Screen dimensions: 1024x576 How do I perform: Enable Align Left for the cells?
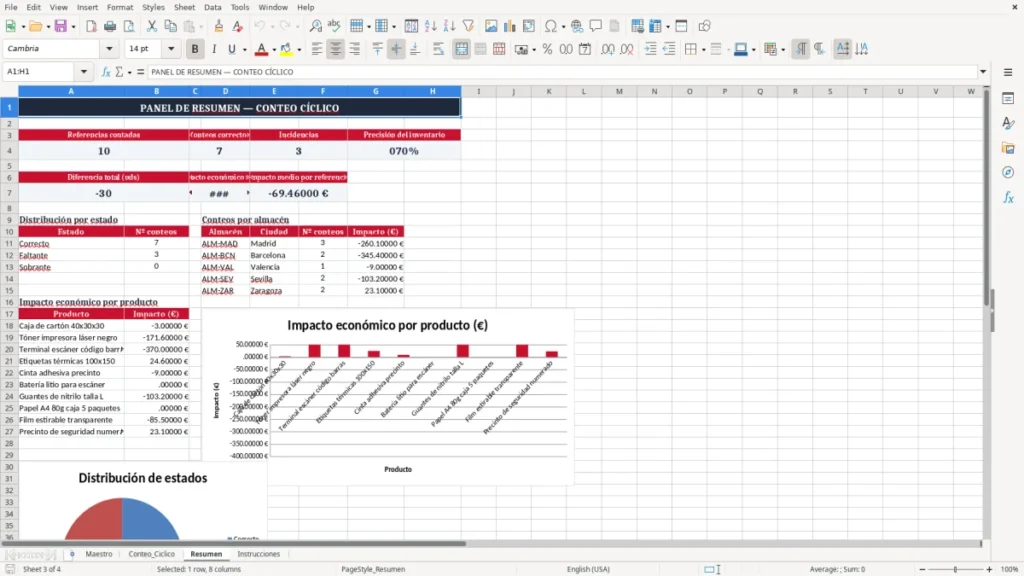coord(317,49)
